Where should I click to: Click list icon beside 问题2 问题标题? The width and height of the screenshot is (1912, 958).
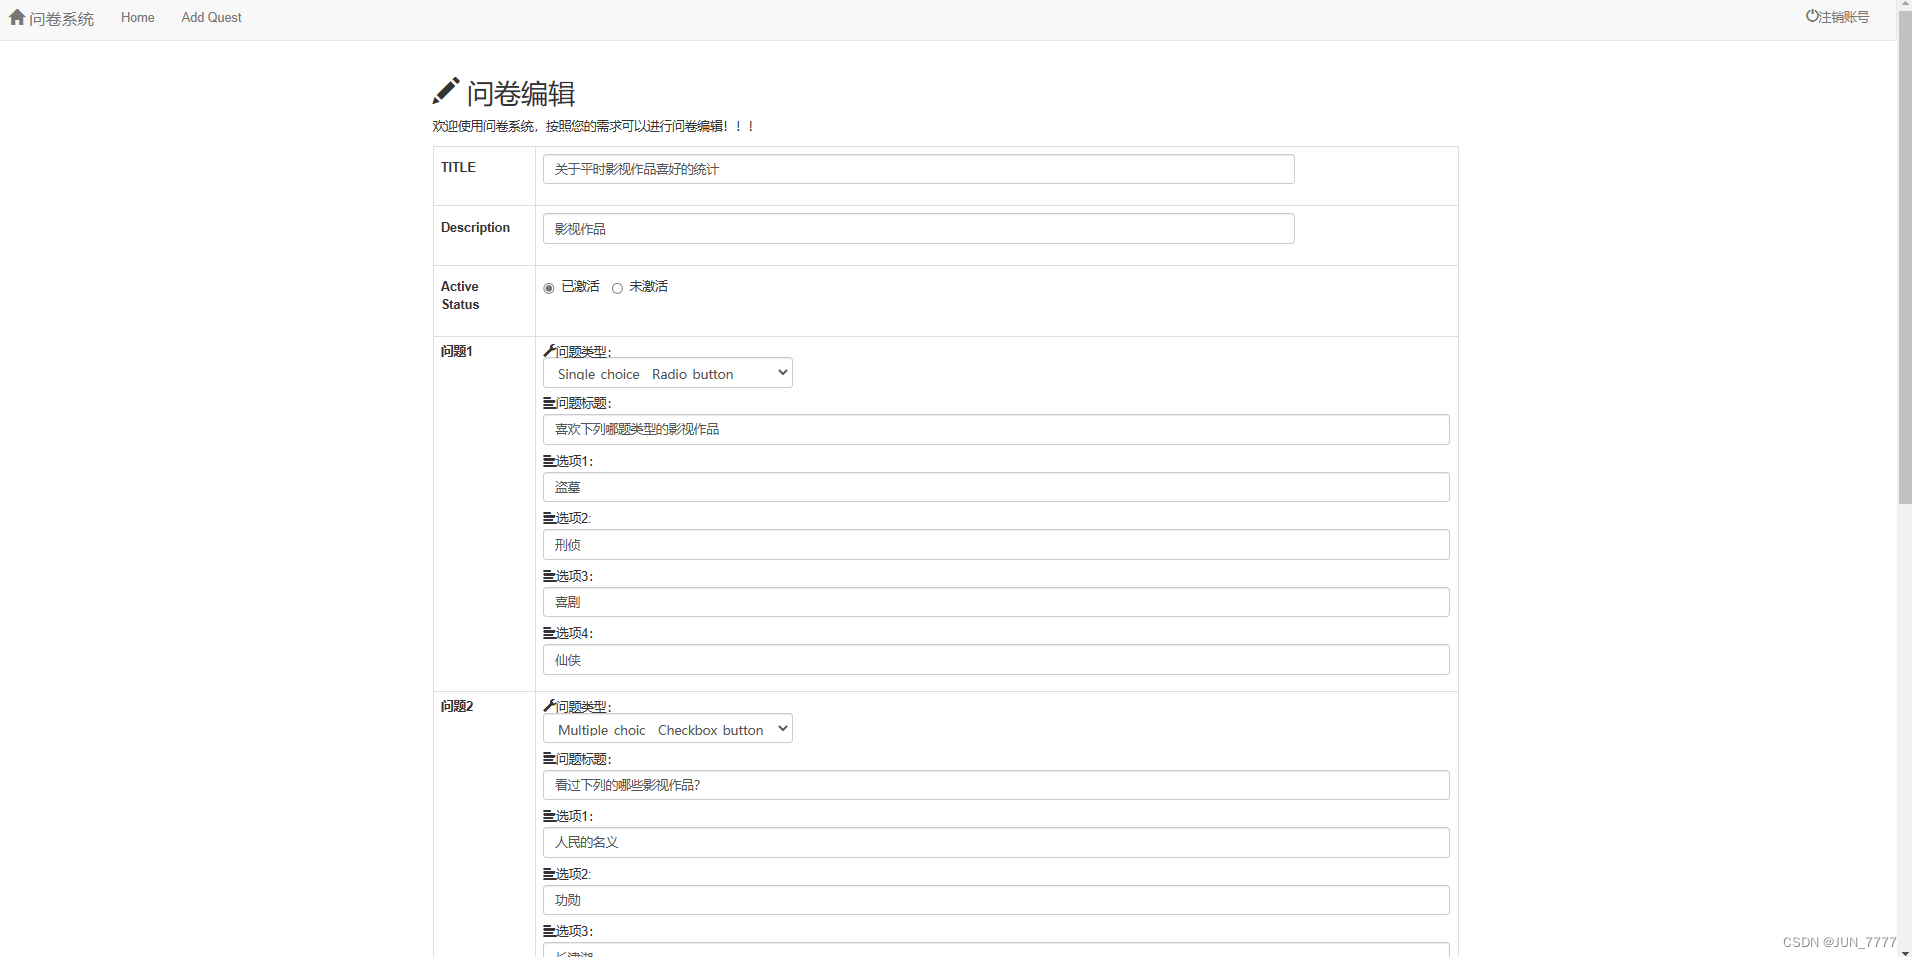click(x=549, y=759)
